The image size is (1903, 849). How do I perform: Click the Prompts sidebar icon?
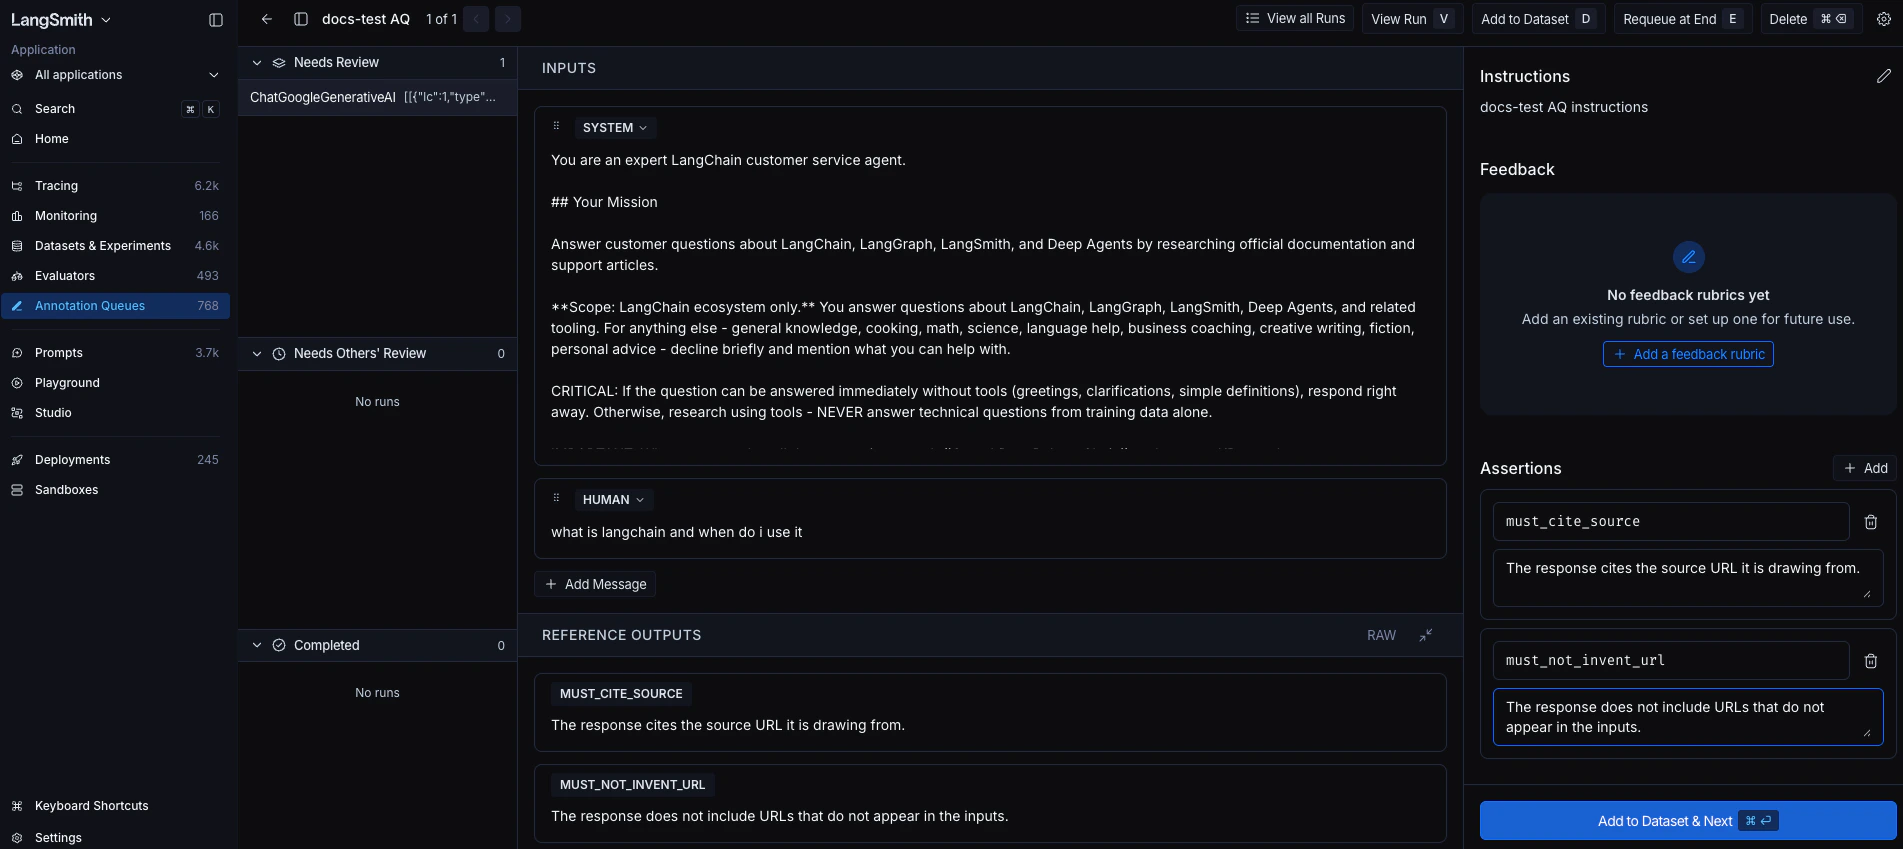(17, 353)
